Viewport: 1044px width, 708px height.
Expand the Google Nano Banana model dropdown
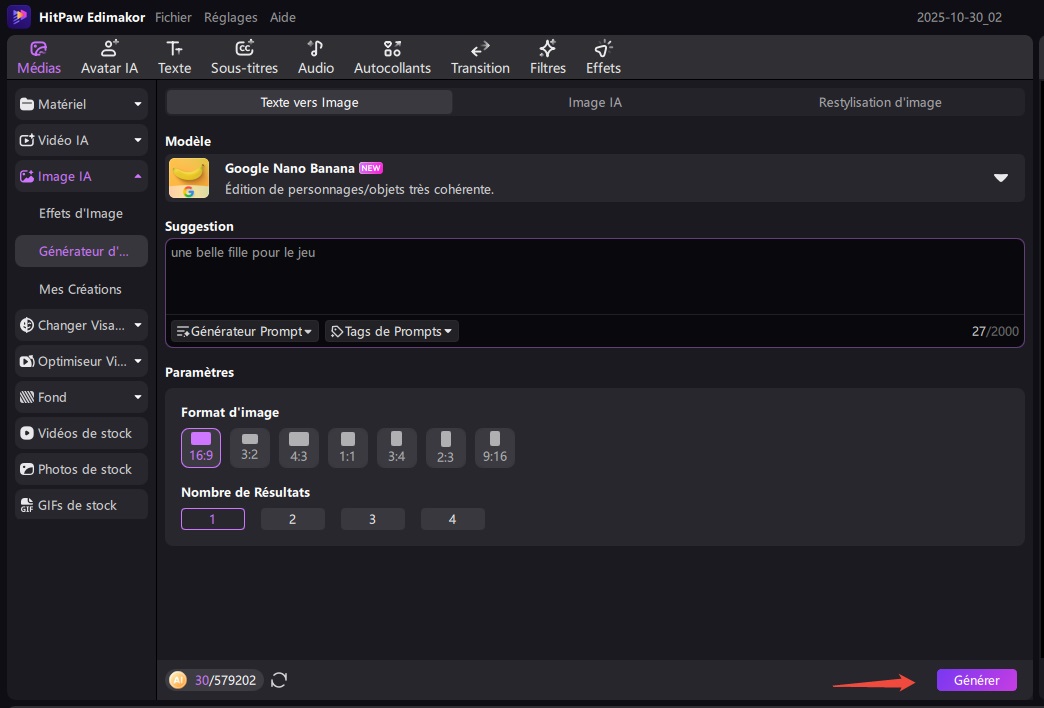[1000, 178]
